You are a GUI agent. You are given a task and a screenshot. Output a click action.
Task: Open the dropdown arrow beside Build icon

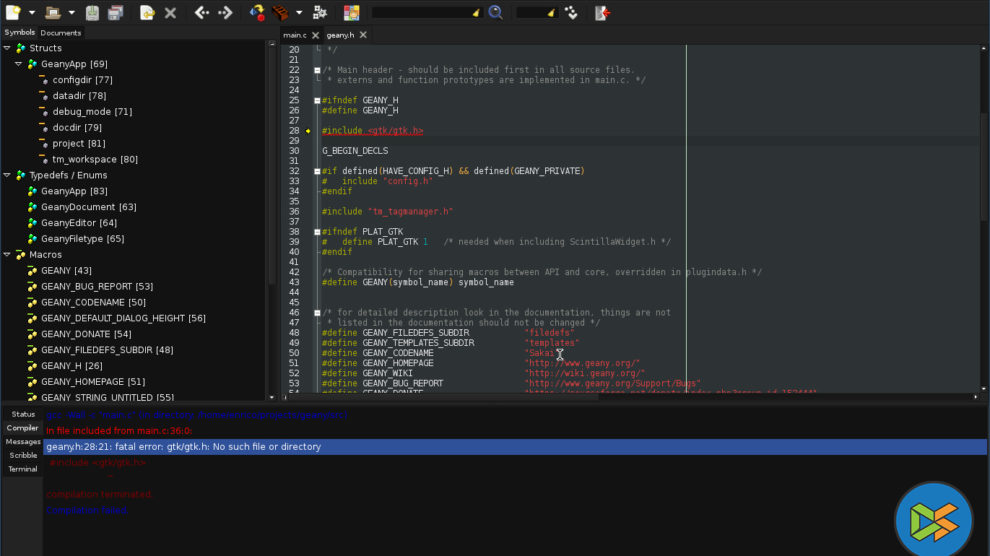299,13
